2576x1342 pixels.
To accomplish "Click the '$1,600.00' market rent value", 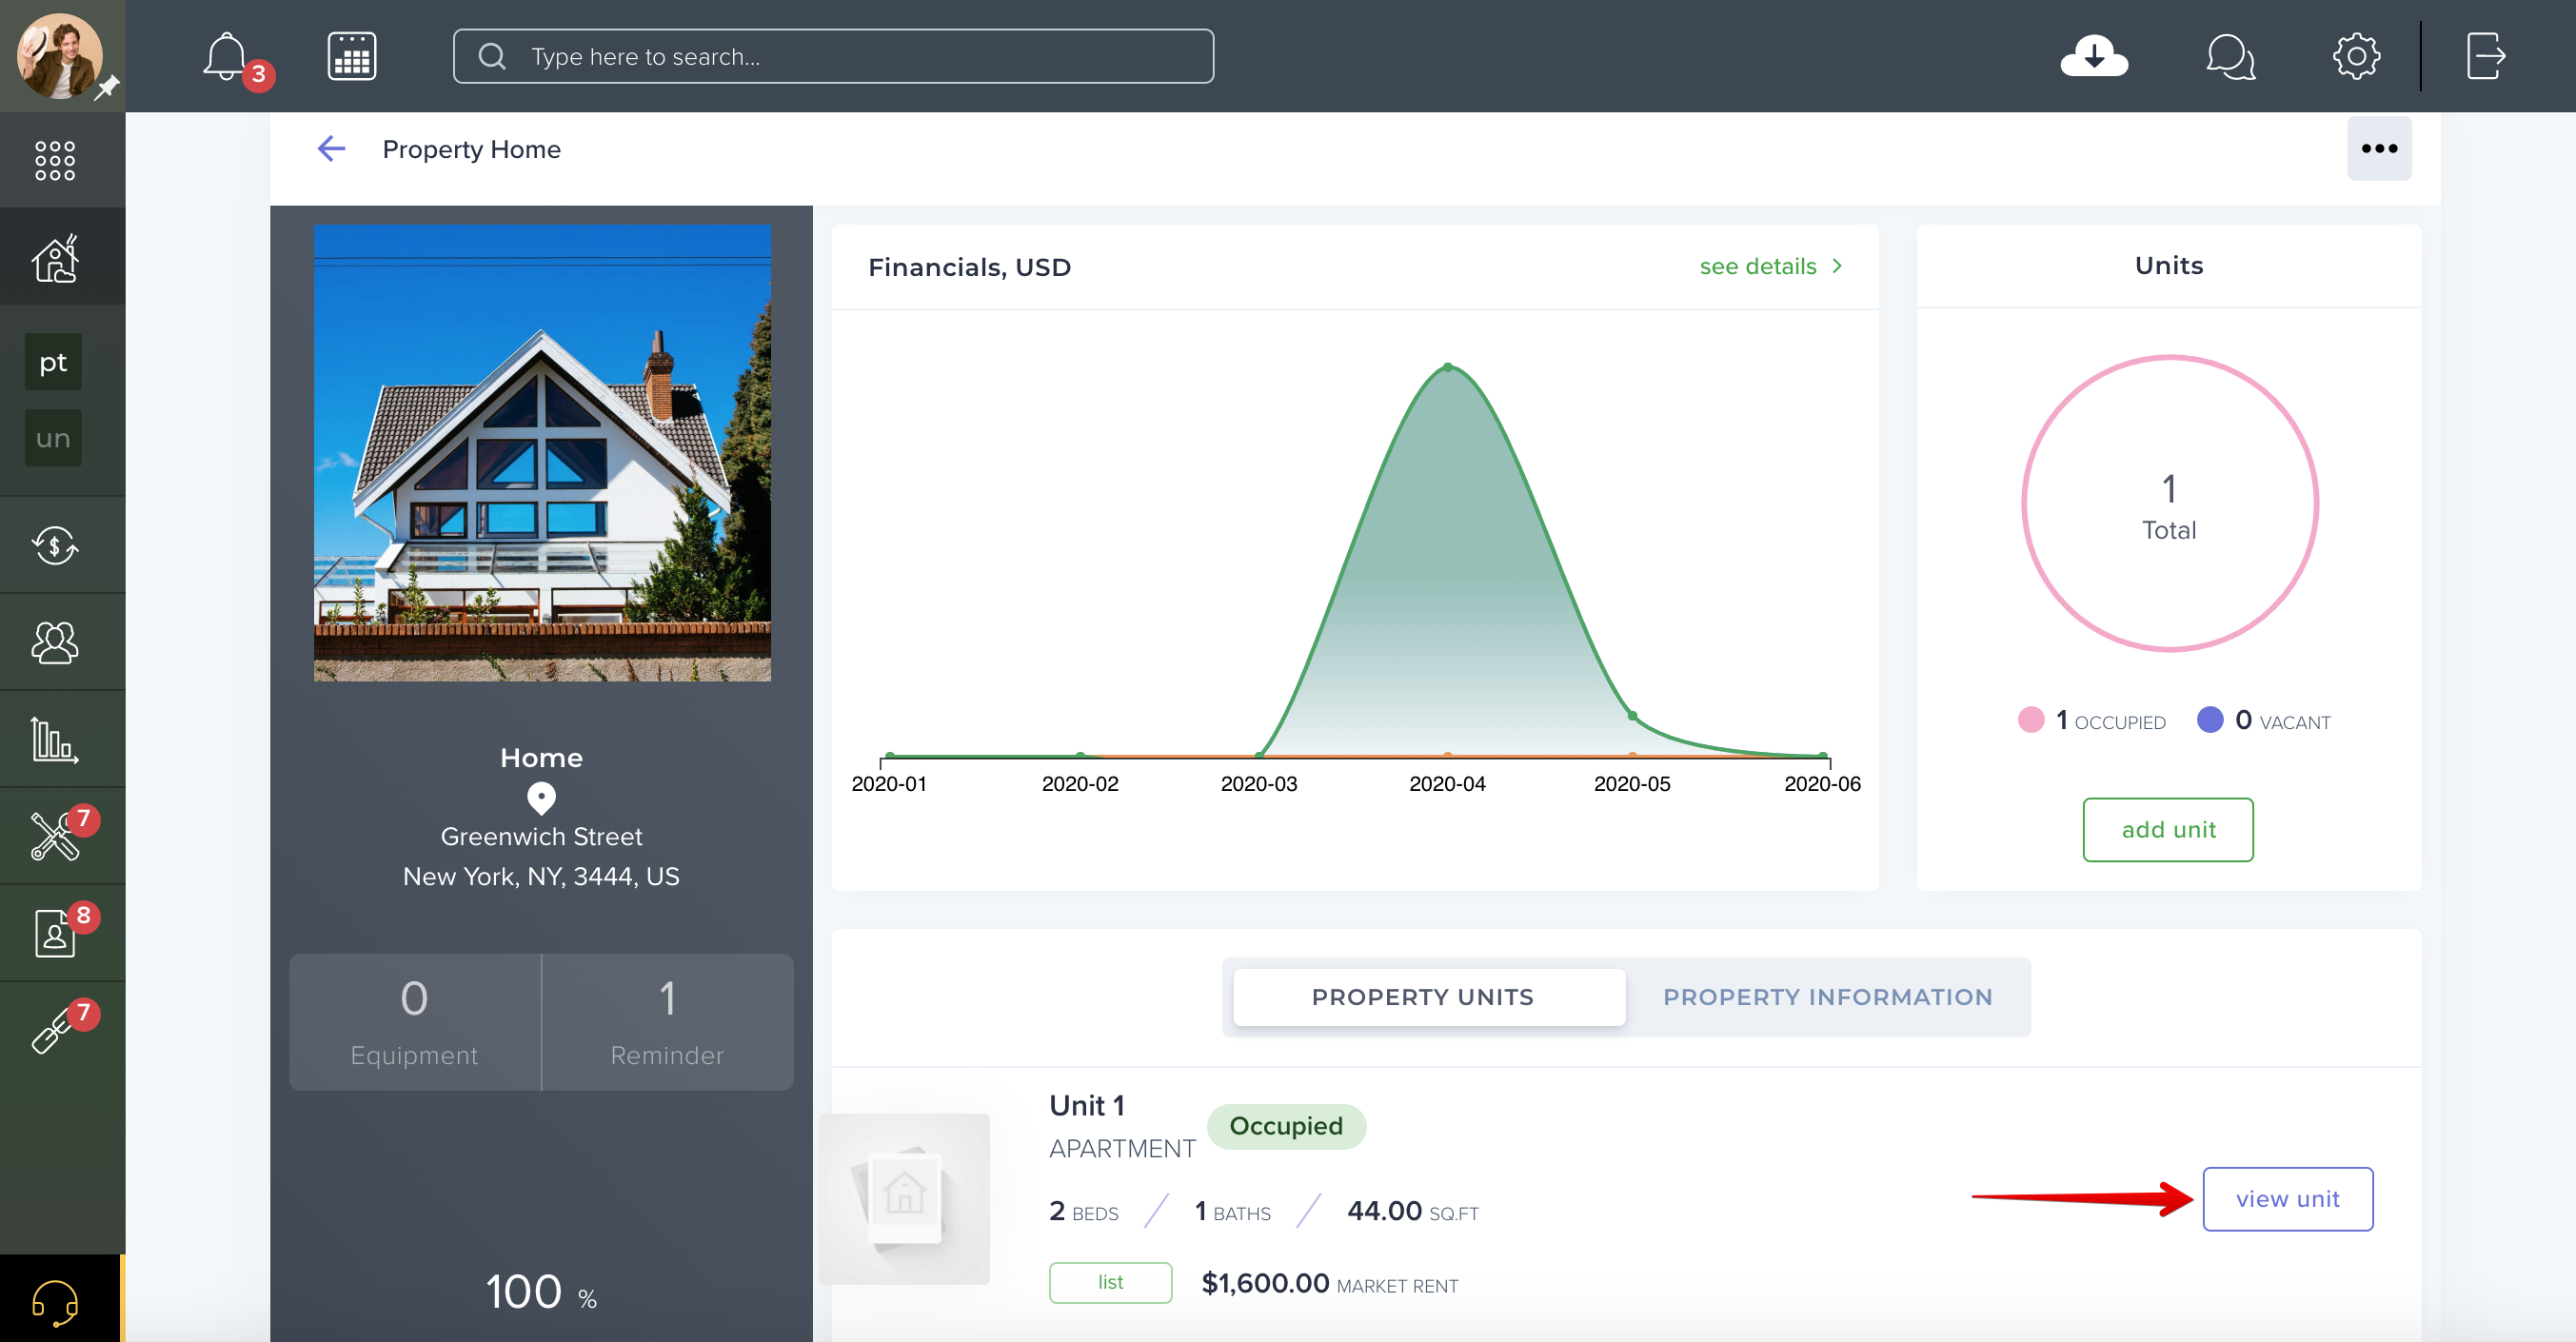I will tap(1265, 1283).
